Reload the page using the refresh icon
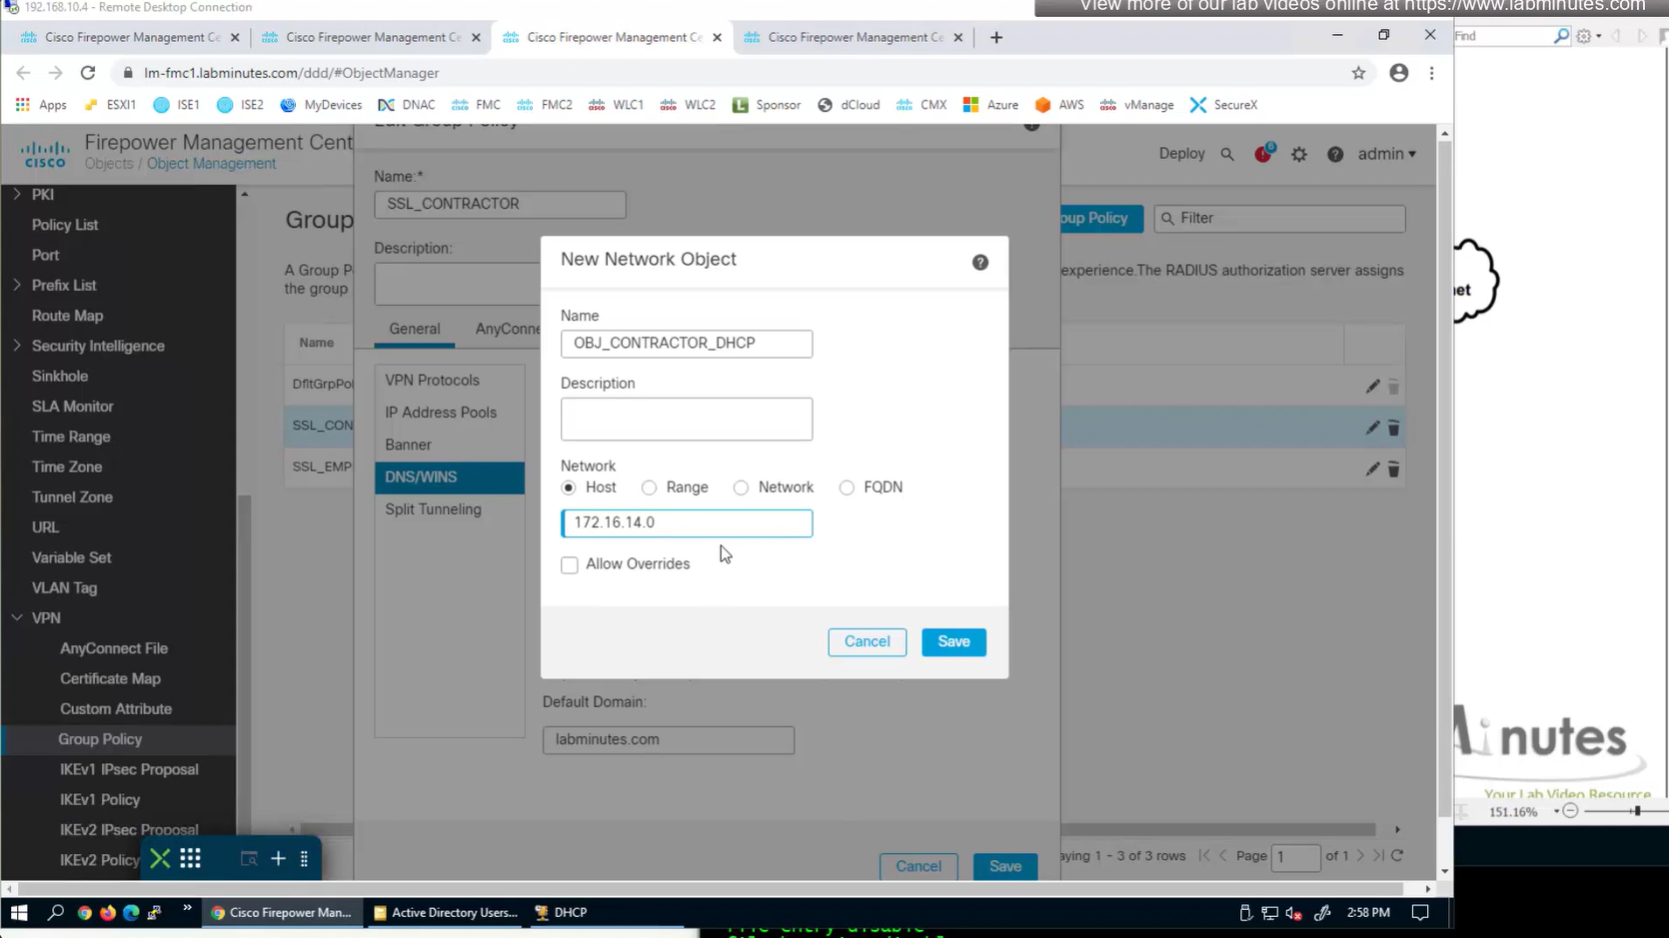This screenshot has width=1669, height=938. pyautogui.click(x=88, y=73)
